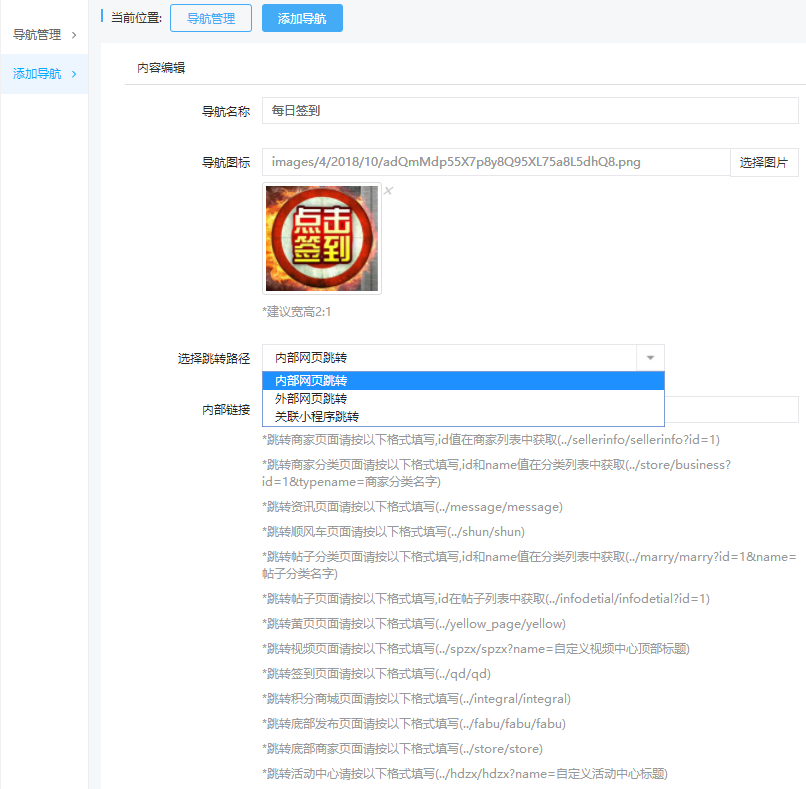Viewport: 806px width, 789px height.
Task: Click the 当前位置: label
Action: pos(136,18)
